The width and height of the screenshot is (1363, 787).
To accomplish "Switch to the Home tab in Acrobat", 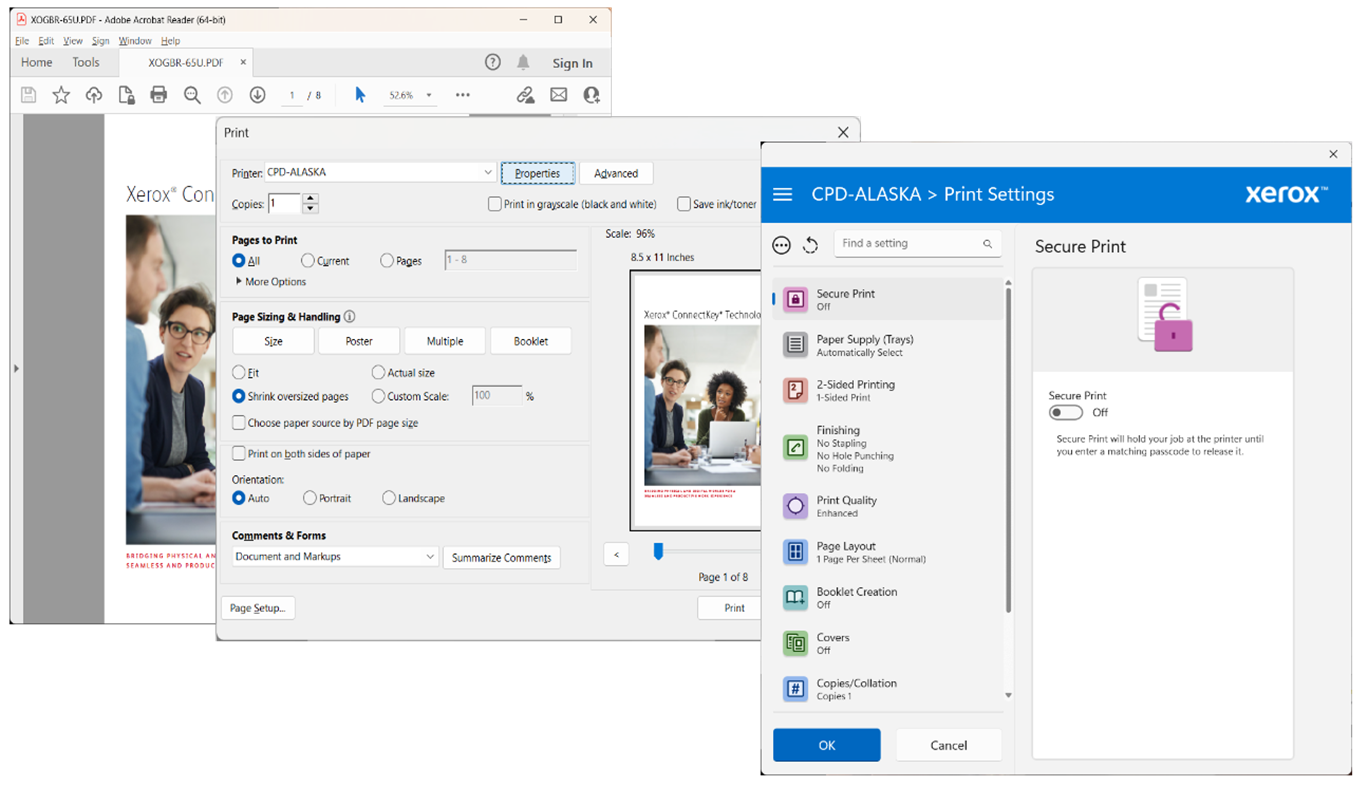I will pos(37,62).
